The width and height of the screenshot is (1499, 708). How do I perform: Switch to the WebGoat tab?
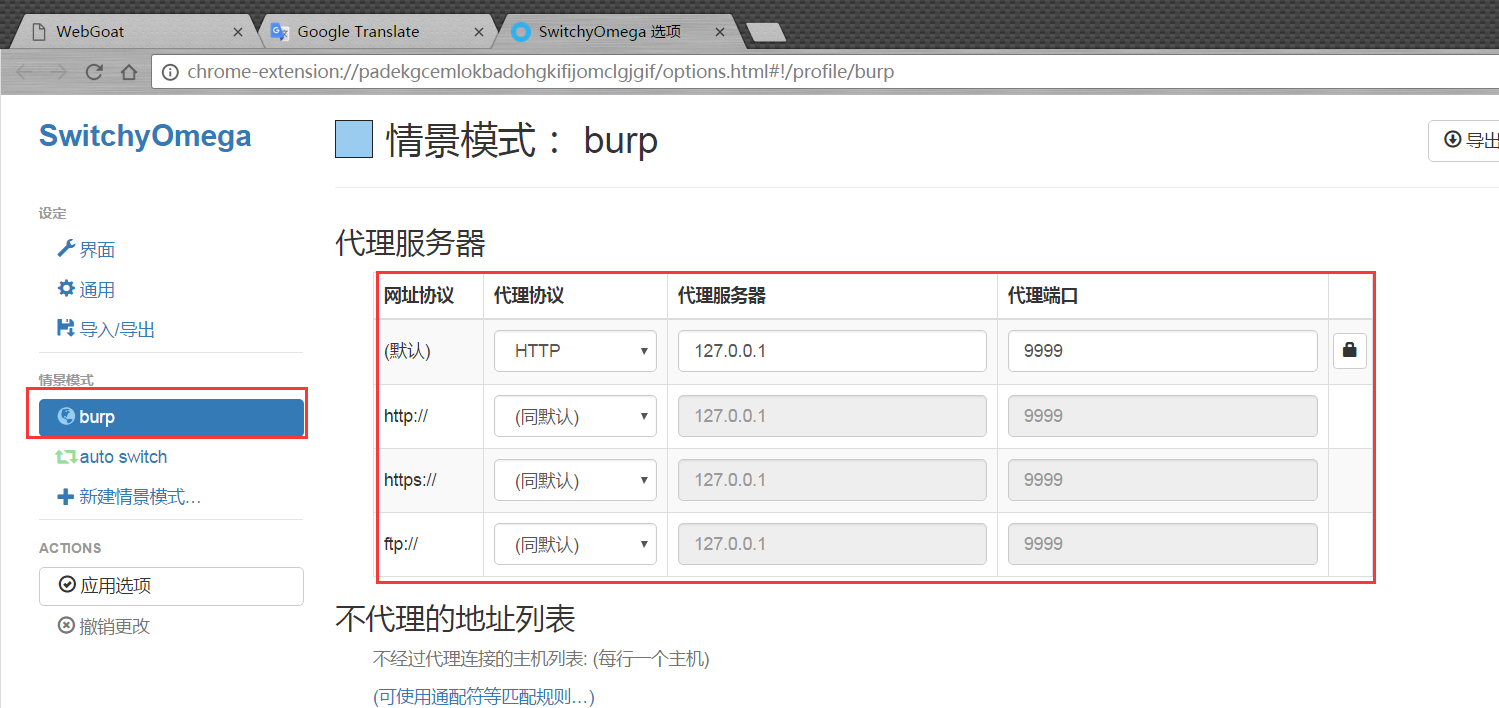[x=134, y=31]
